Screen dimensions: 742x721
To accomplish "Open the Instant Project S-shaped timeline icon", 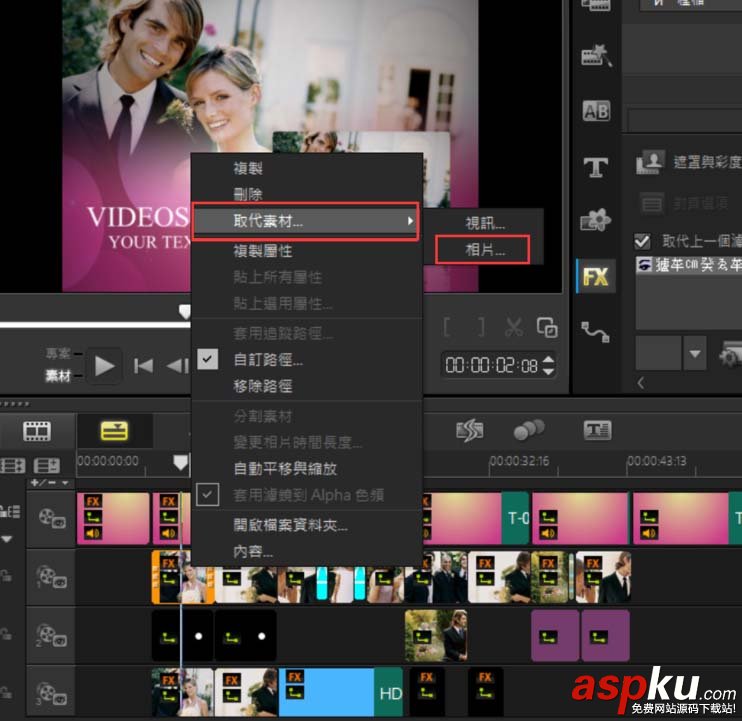I will click(469, 430).
